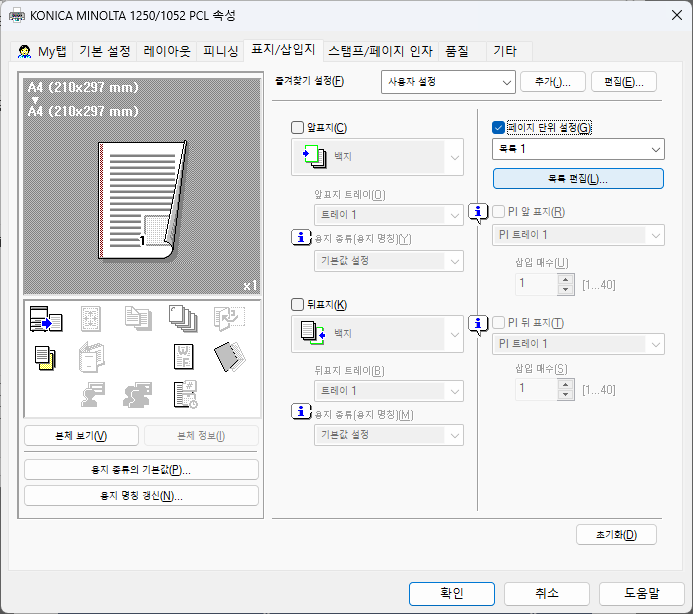Click the info icon beside 뒤표지 용지 종류
This screenshot has width=693, height=614.
(x=300, y=412)
